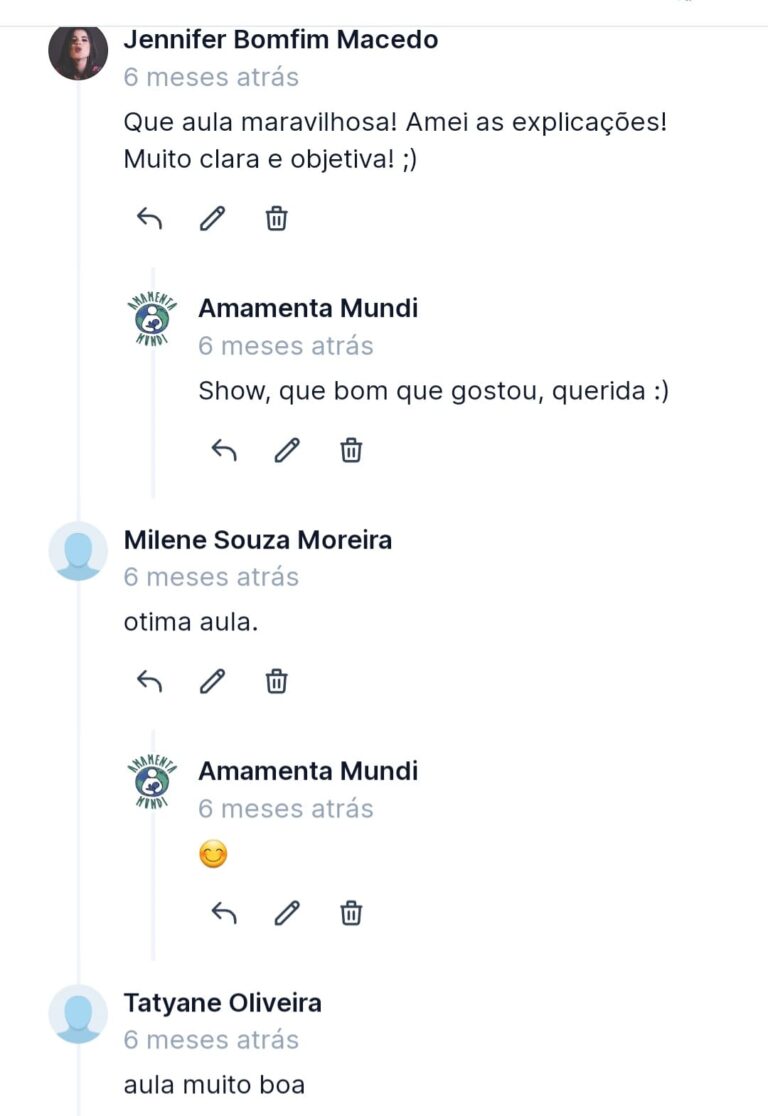Edit the 'Show, que bom que gostou' reply
The width and height of the screenshot is (768, 1116).
[x=287, y=450]
